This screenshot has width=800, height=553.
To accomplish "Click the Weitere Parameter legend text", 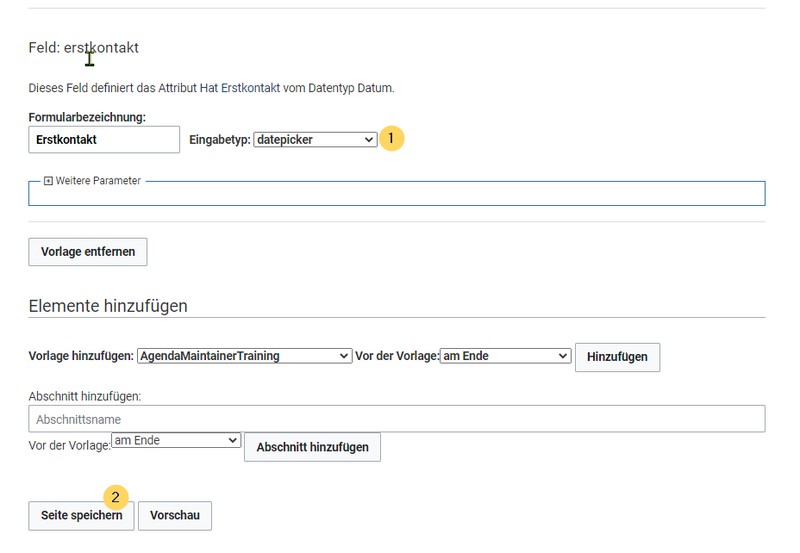I will (x=98, y=181).
